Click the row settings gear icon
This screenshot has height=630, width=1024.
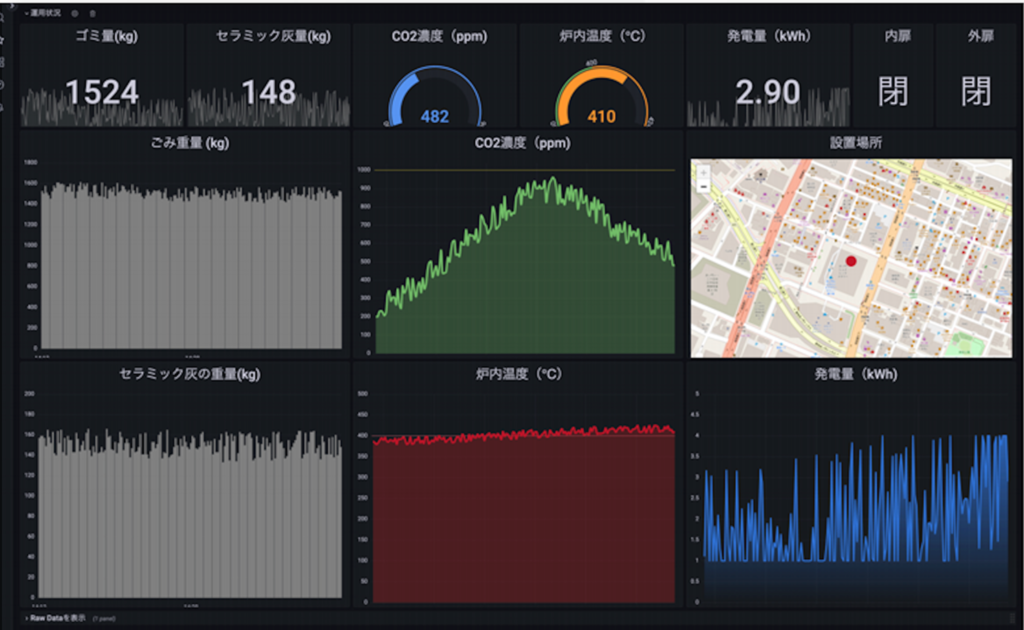75,13
